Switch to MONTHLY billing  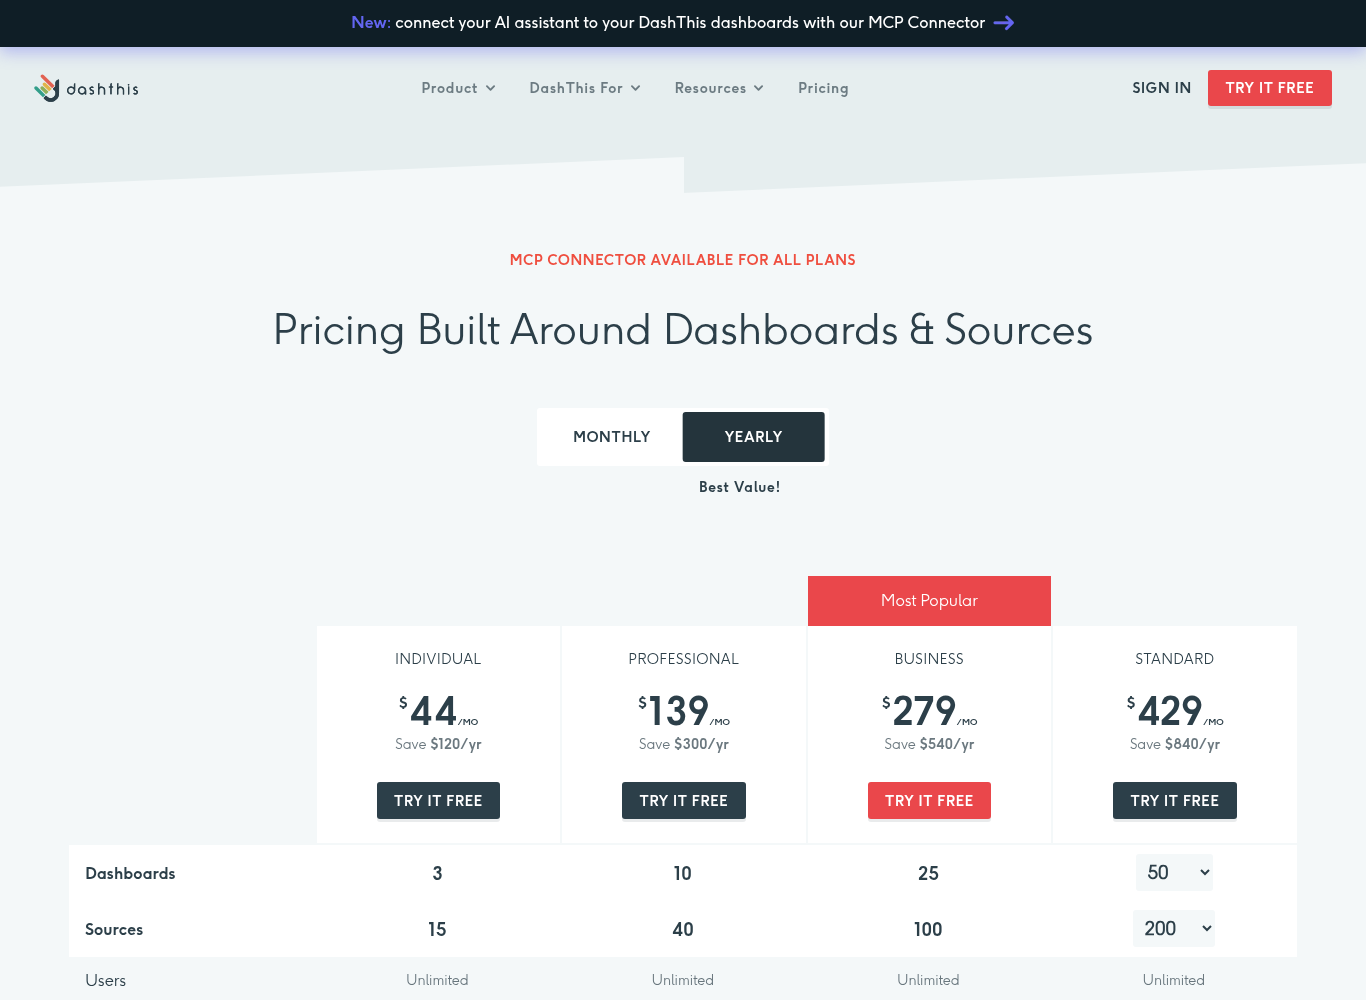[x=611, y=437]
